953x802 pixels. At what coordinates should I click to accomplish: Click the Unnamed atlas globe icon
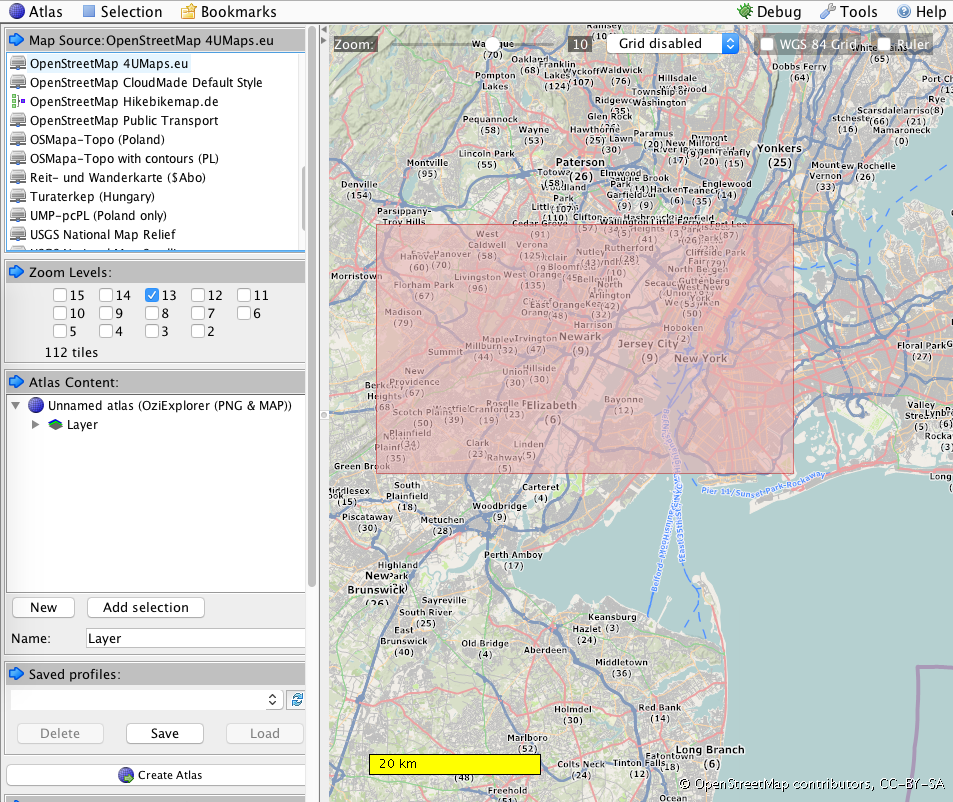36,405
